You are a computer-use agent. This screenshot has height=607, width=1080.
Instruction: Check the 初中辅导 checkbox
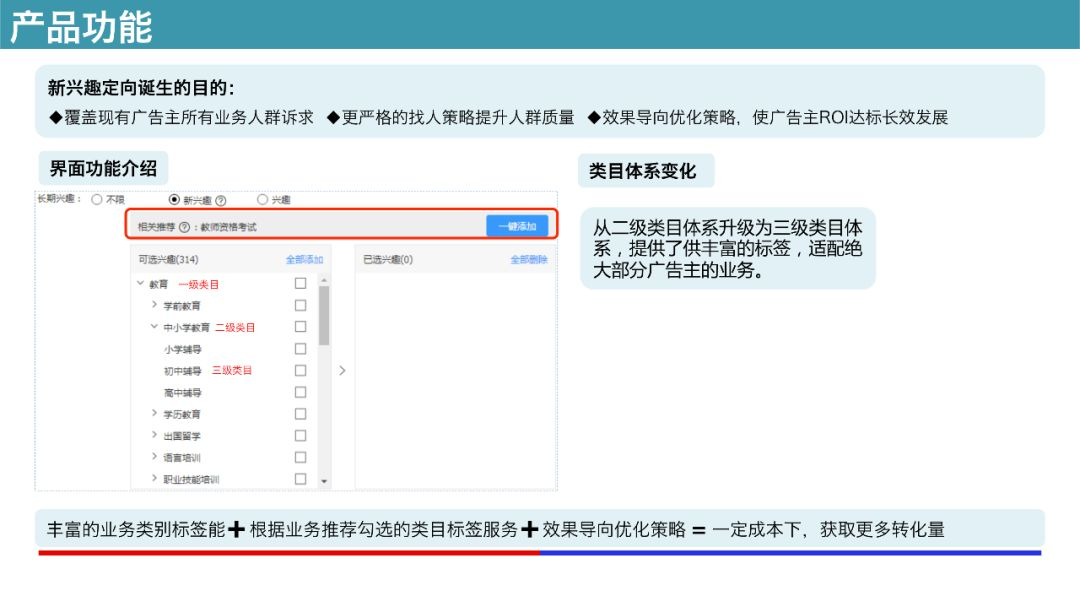[300, 370]
